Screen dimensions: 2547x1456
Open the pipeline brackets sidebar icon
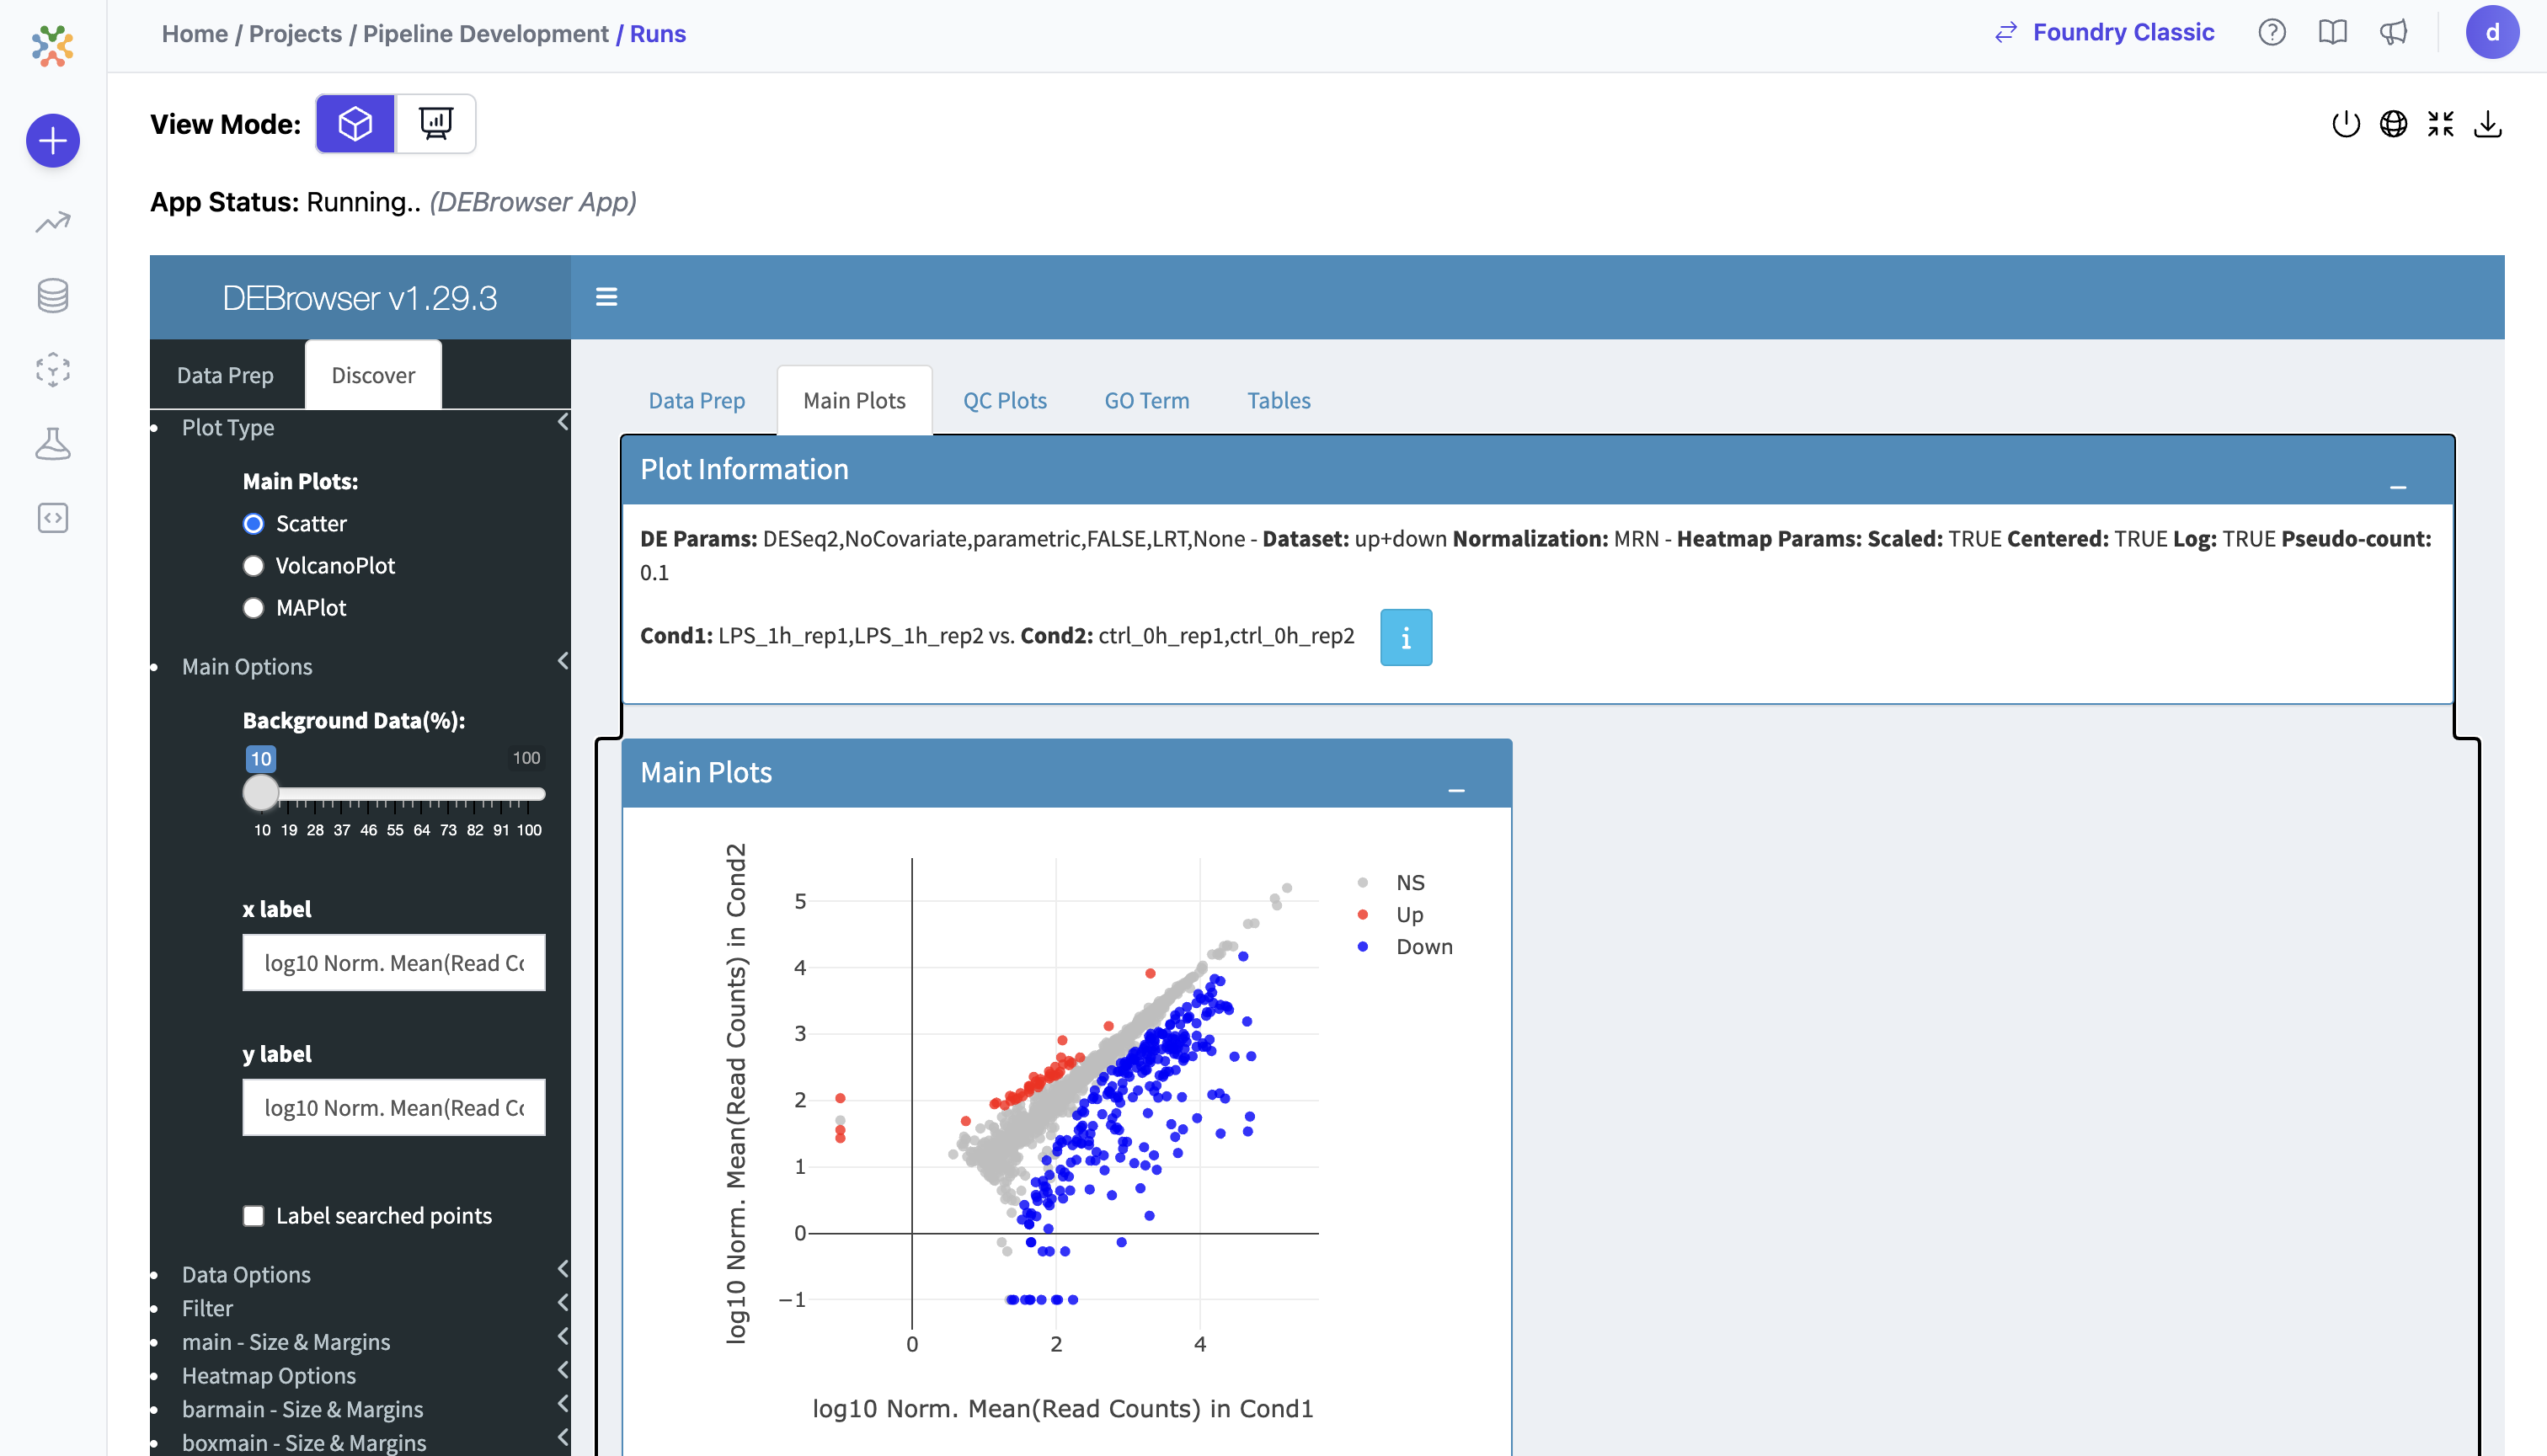click(53, 369)
